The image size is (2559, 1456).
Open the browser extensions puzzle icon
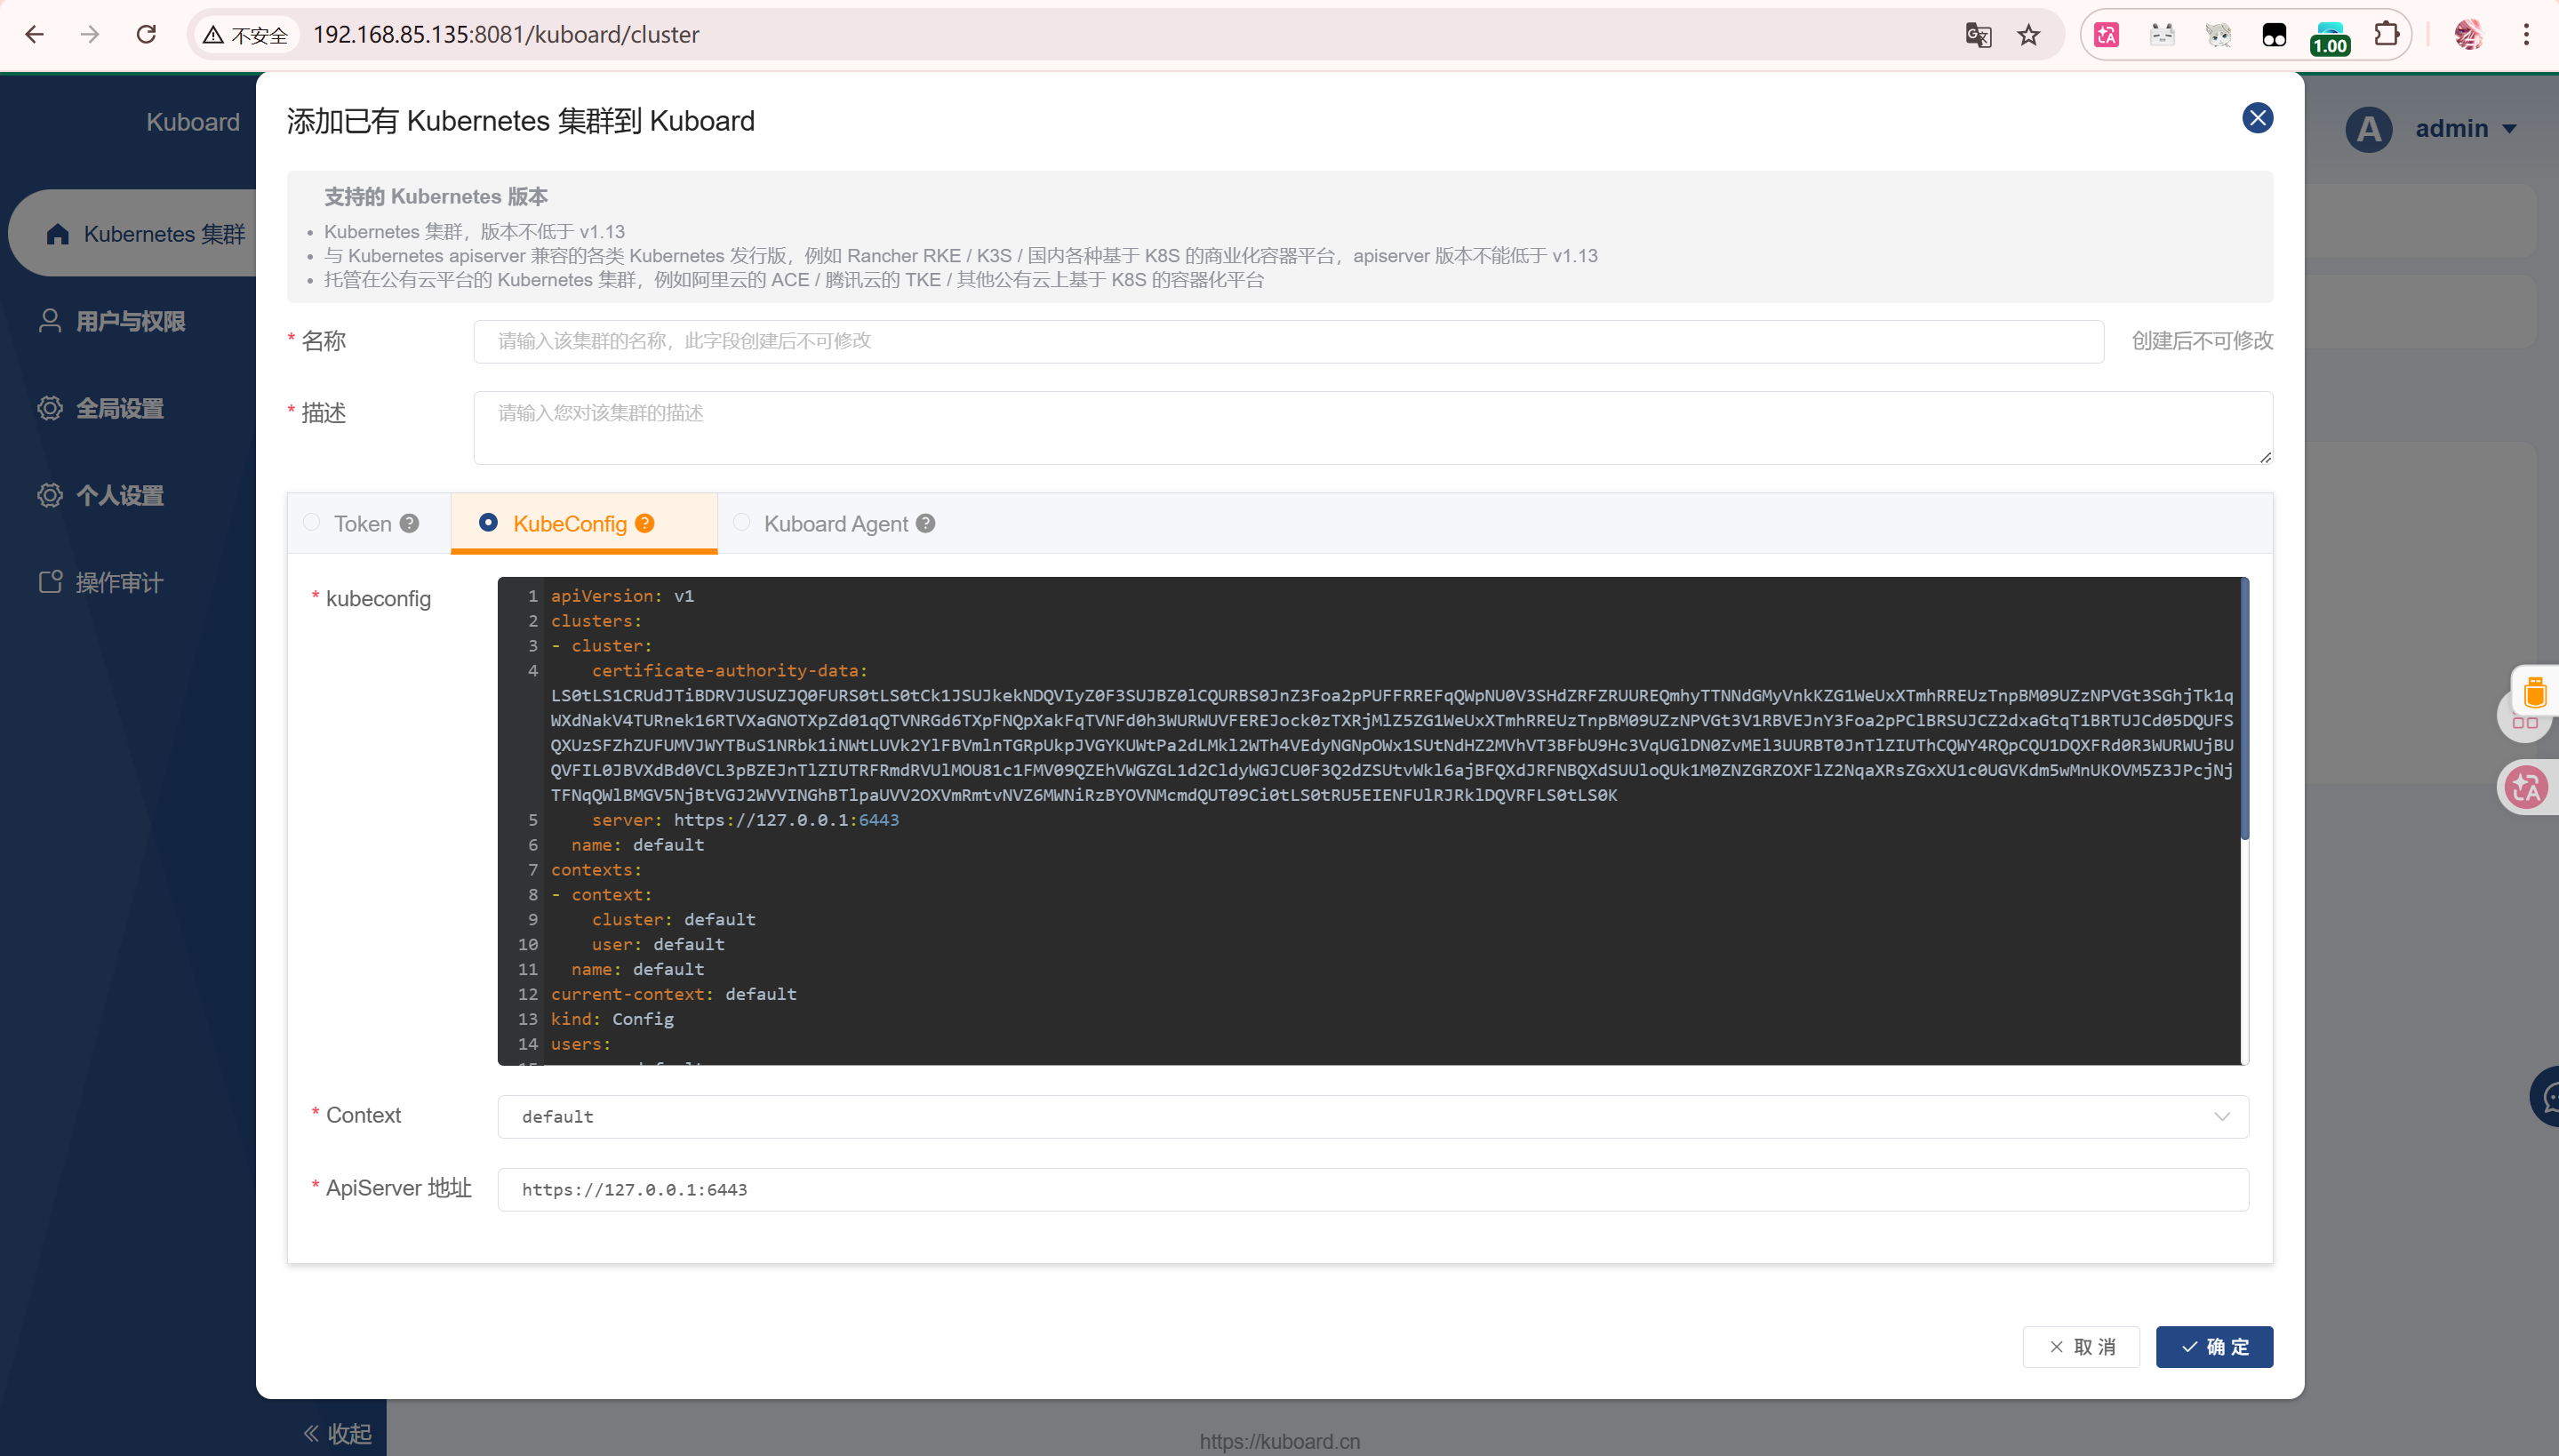2386,35
